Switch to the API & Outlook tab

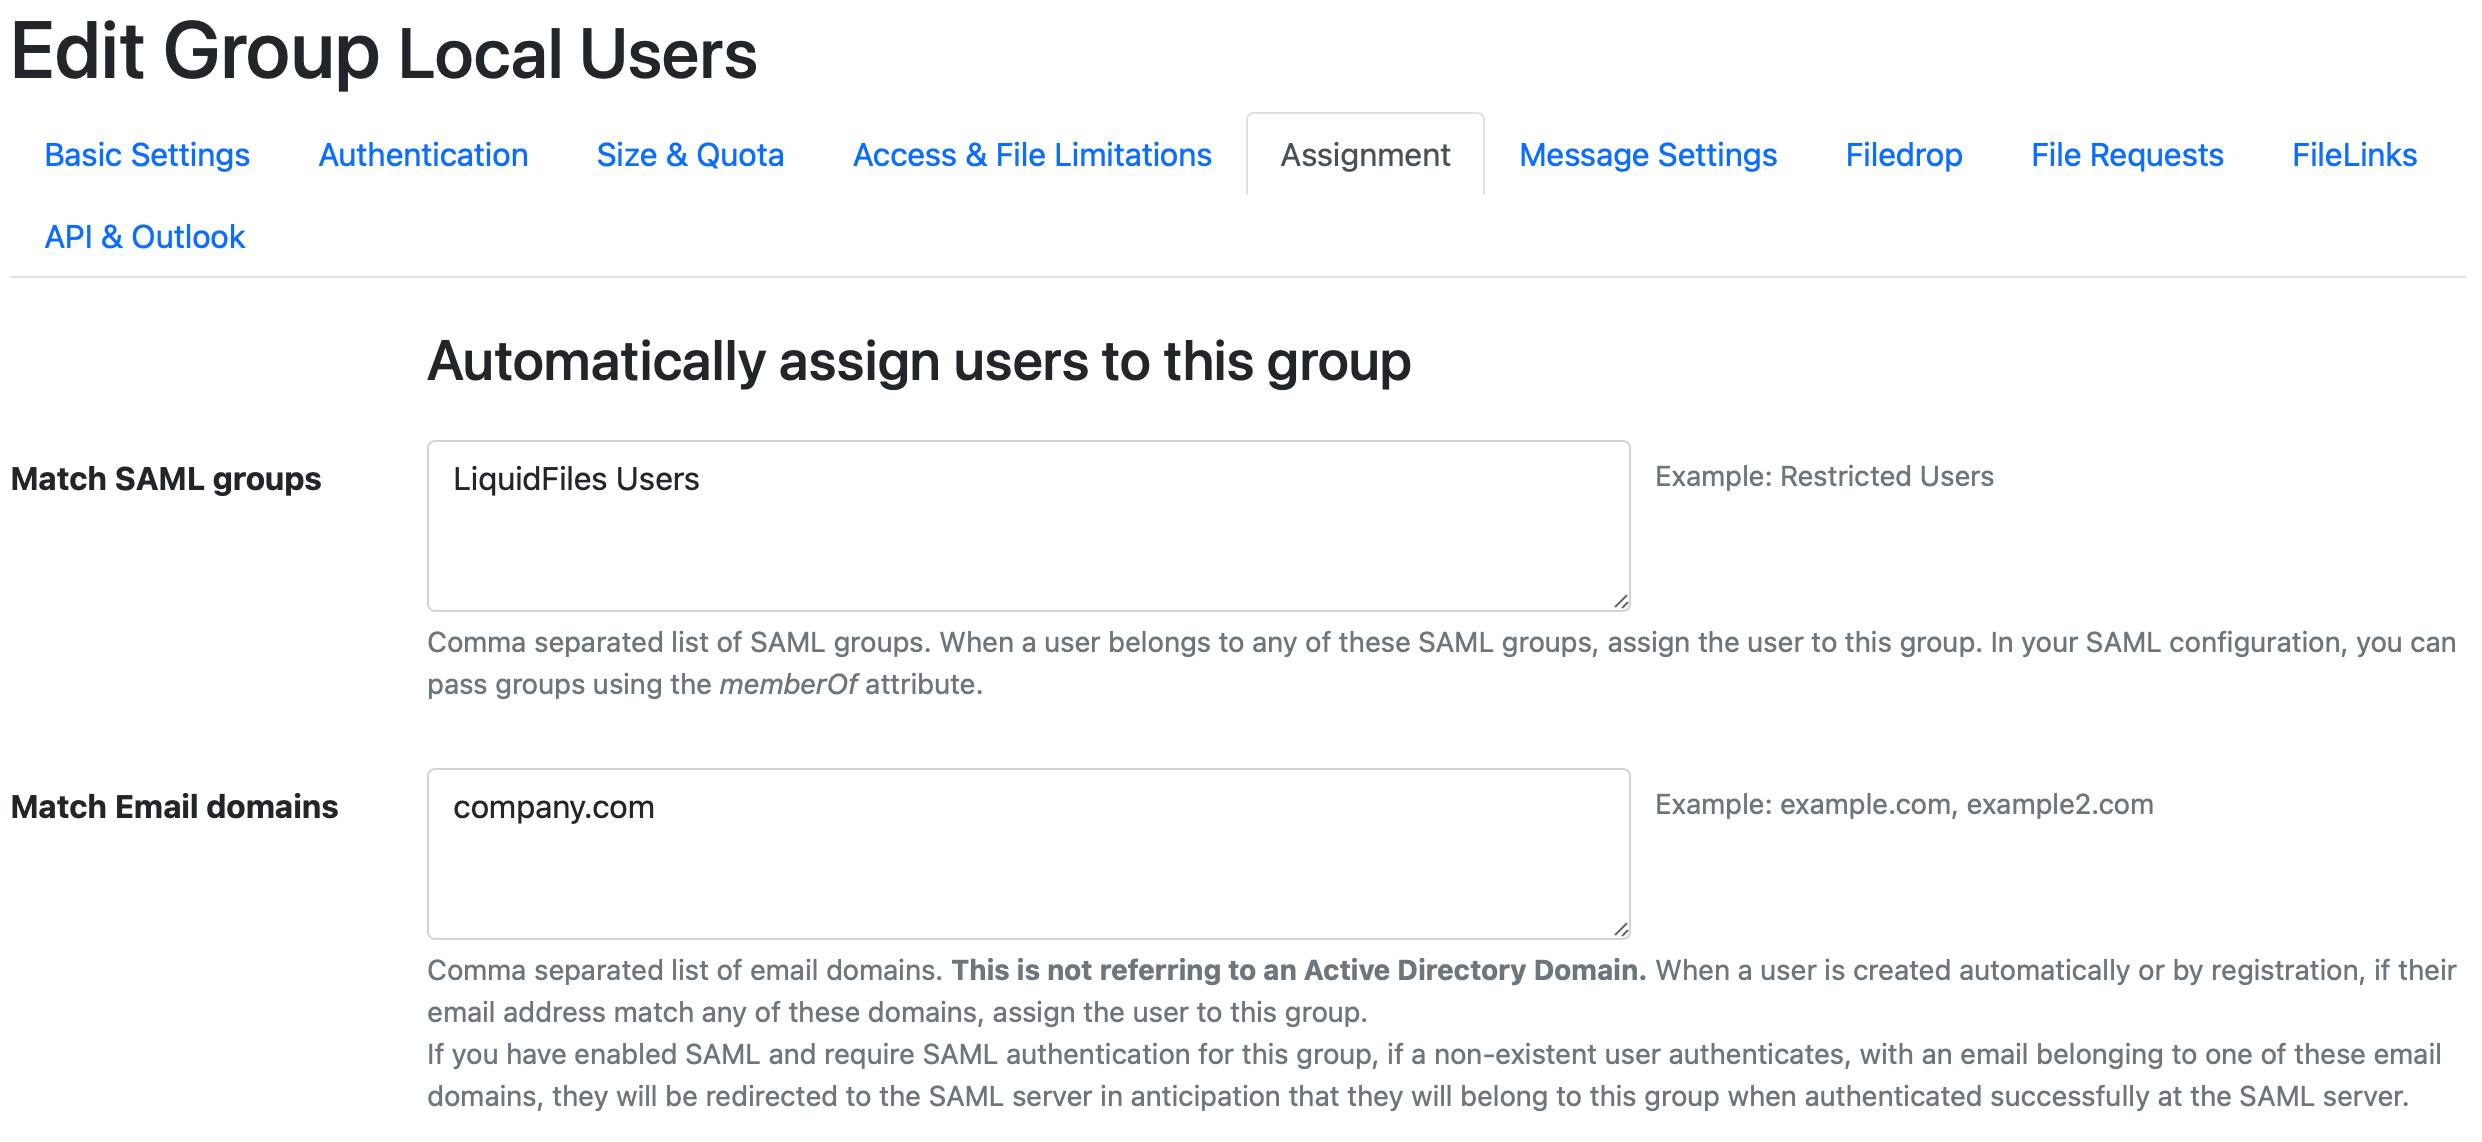(x=144, y=236)
